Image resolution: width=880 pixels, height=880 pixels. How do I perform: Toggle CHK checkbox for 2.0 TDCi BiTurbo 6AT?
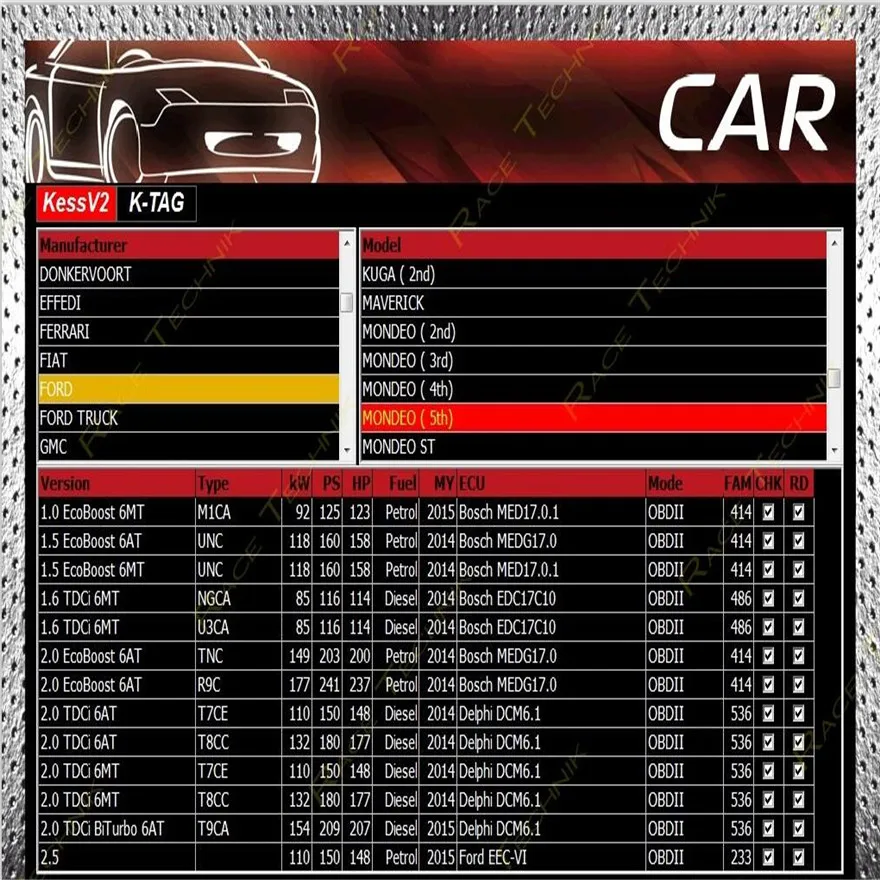pos(768,828)
